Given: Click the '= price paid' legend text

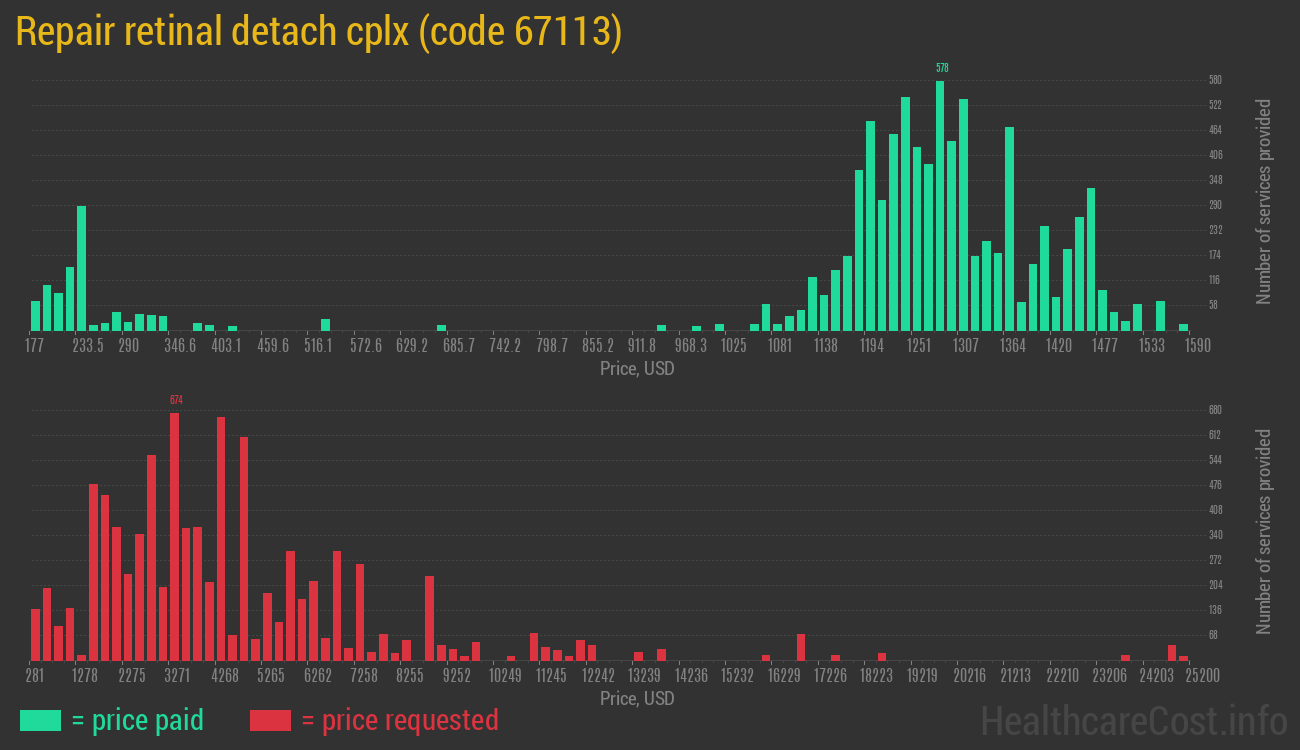Looking at the screenshot, I should click(138, 720).
